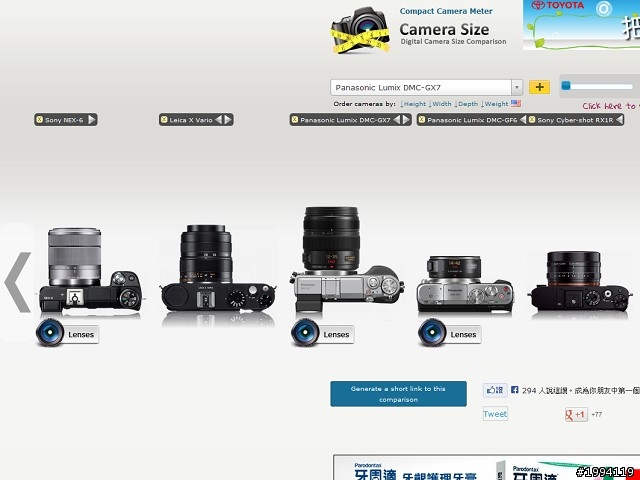Viewport: 640px width, 480px height.
Task: Select the Panasonic DMC-GX7 camera image
Action: tap(347, 260)
